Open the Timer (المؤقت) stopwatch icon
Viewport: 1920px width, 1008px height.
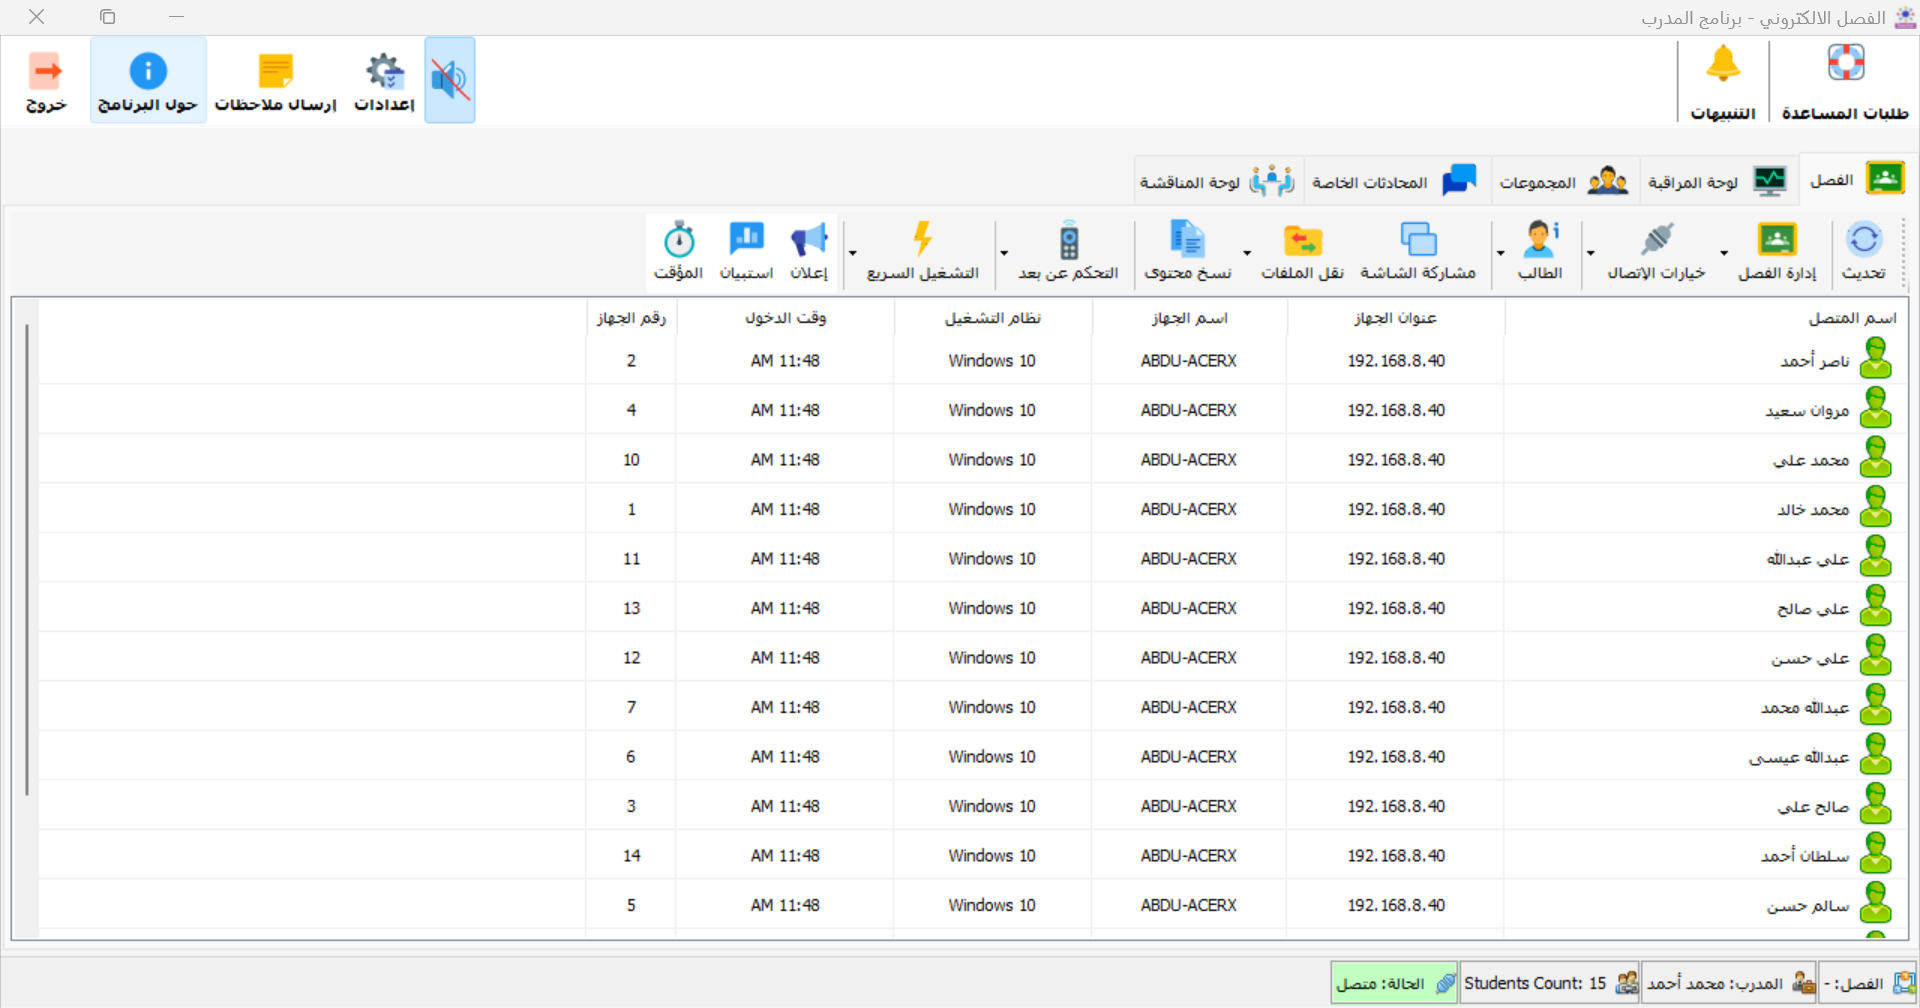tap(679, 250)
